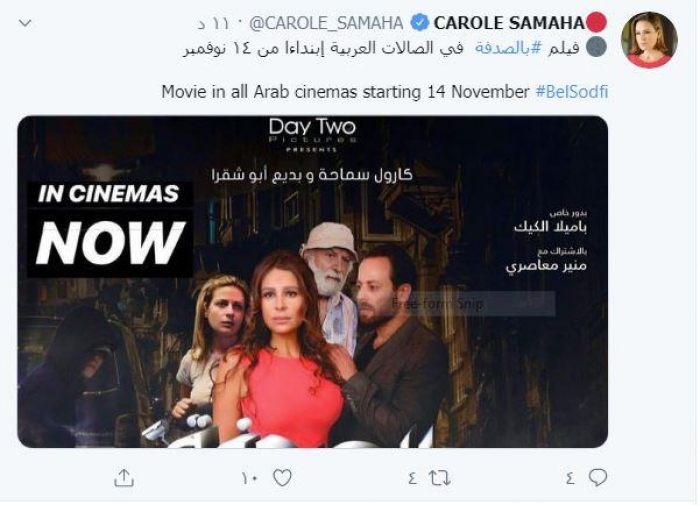
Task: Click the retweet count number ٤
Action: pos(412,479)
